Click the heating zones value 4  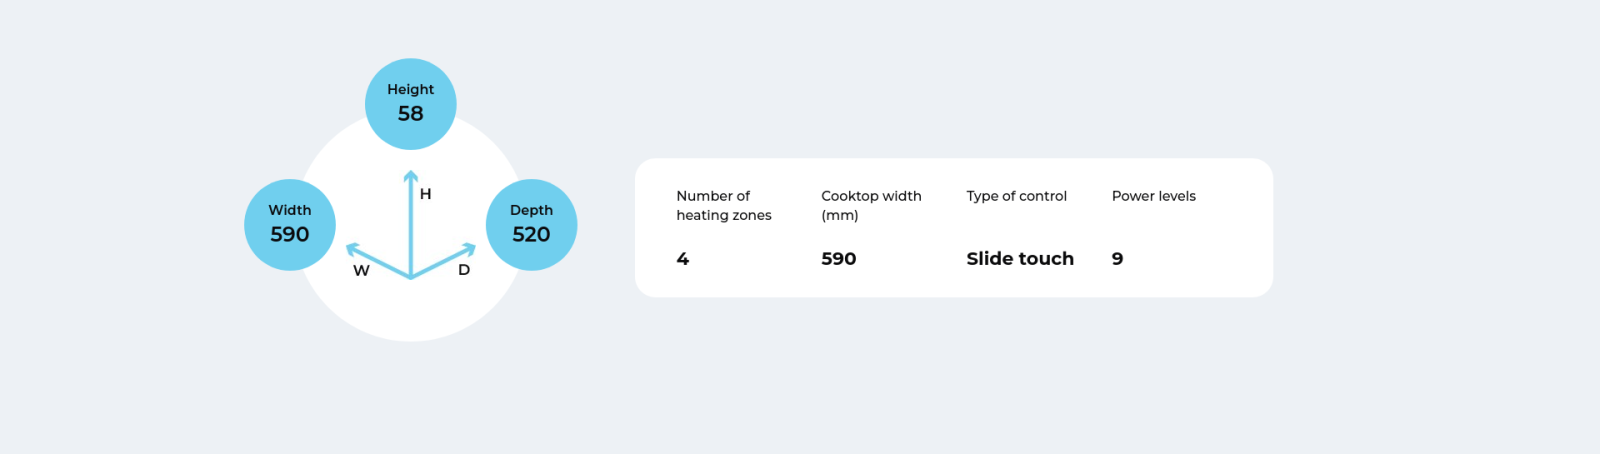[x=683, y=259]
